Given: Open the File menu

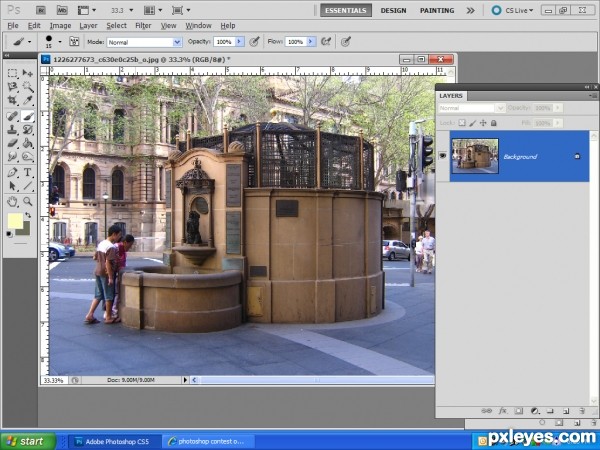Looking at the screenshot, I should pyautogui.click(x=13, y=26).
